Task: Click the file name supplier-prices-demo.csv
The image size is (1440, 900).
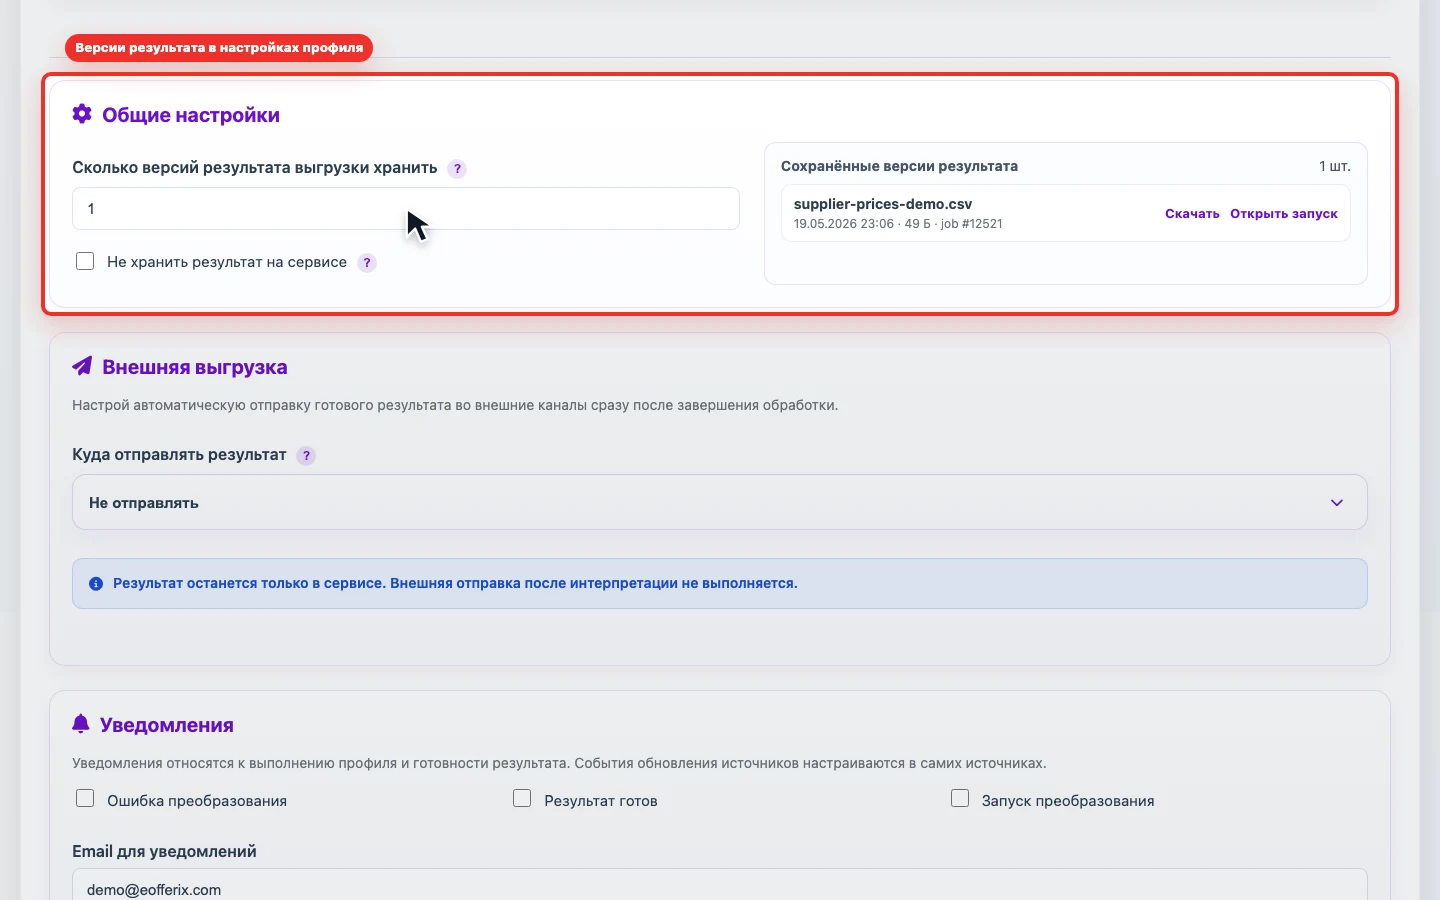Action: click(x=883, y=204)
